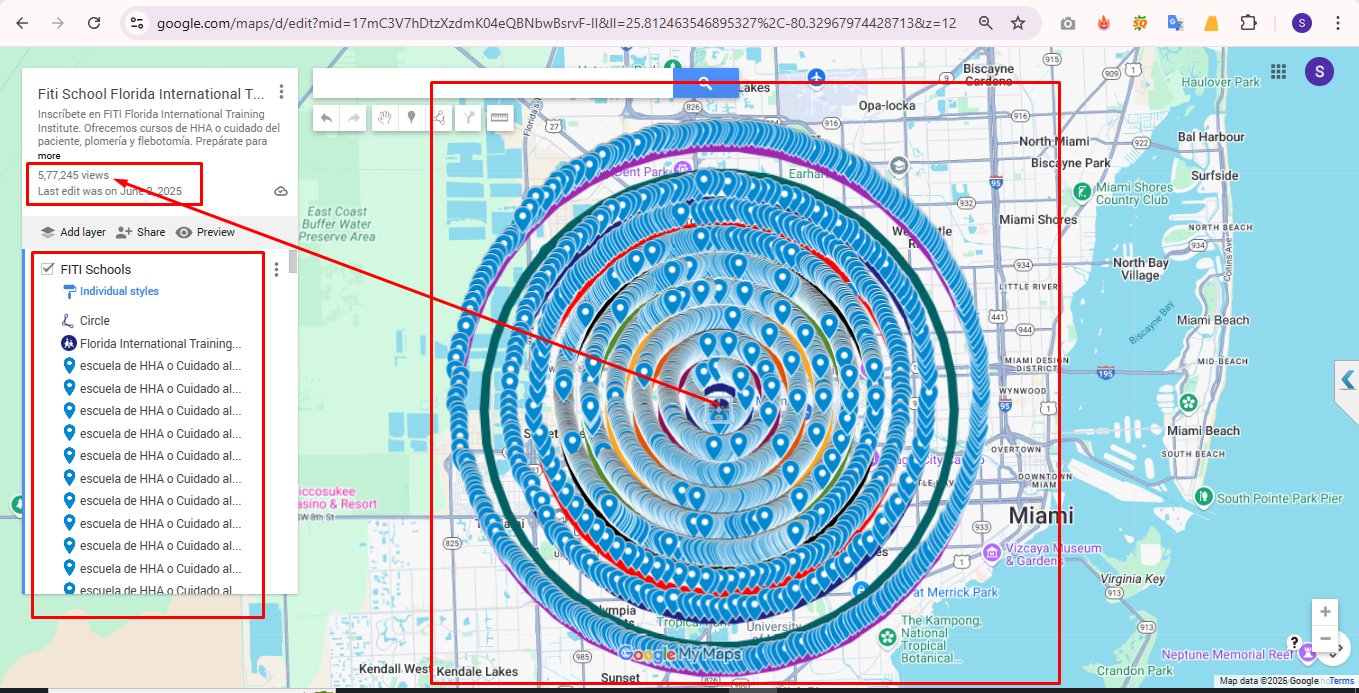1359x693 pixels.
Task: Open the Chrome browser menu
Action: click(x=1337, y=22)
